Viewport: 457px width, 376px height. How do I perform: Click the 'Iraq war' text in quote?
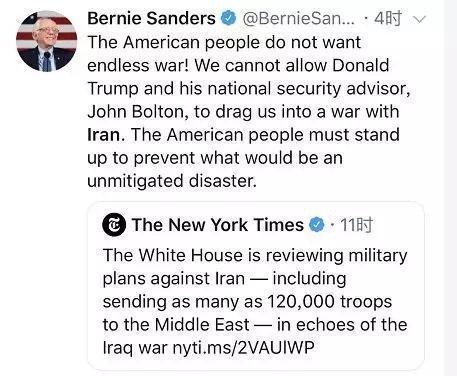tap(135, 348)
